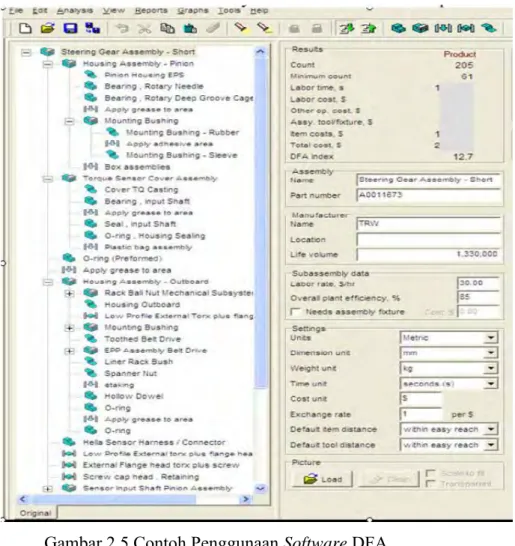Undo using the curved arrow toolbar icon

[122, 28]
